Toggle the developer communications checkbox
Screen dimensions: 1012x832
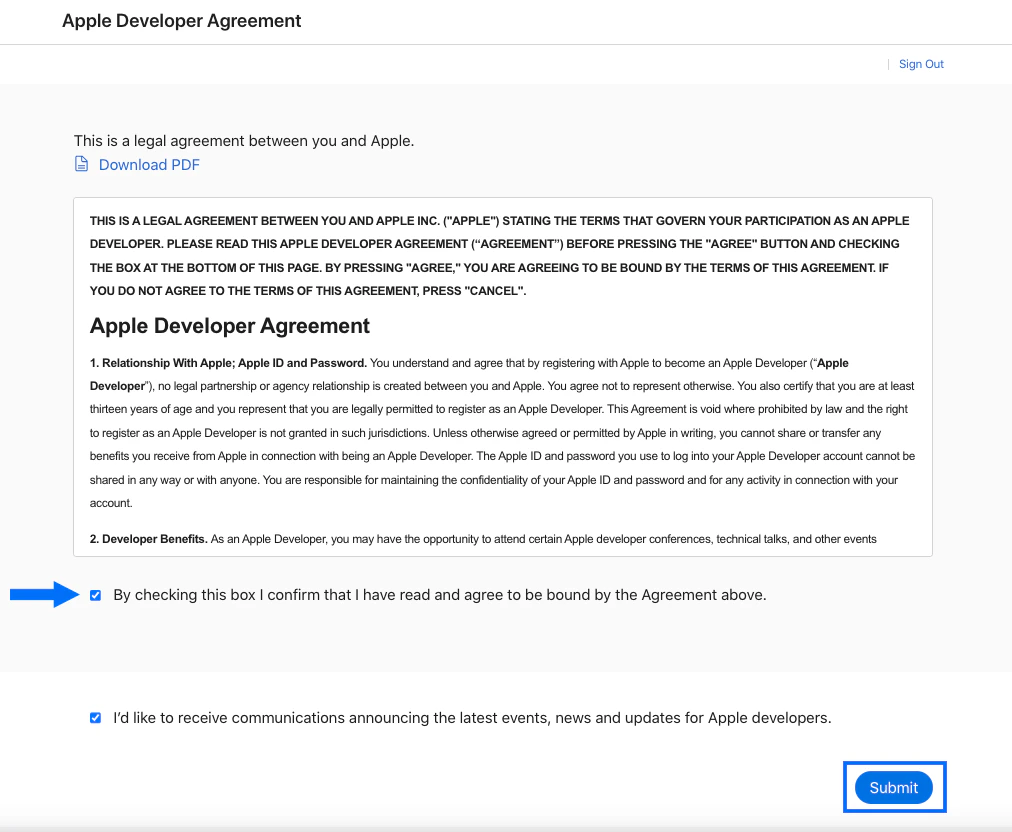95,717
